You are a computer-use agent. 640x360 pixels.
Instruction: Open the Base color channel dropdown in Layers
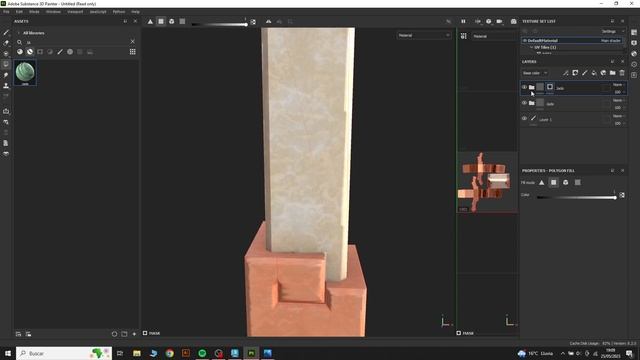click(535, 73)
